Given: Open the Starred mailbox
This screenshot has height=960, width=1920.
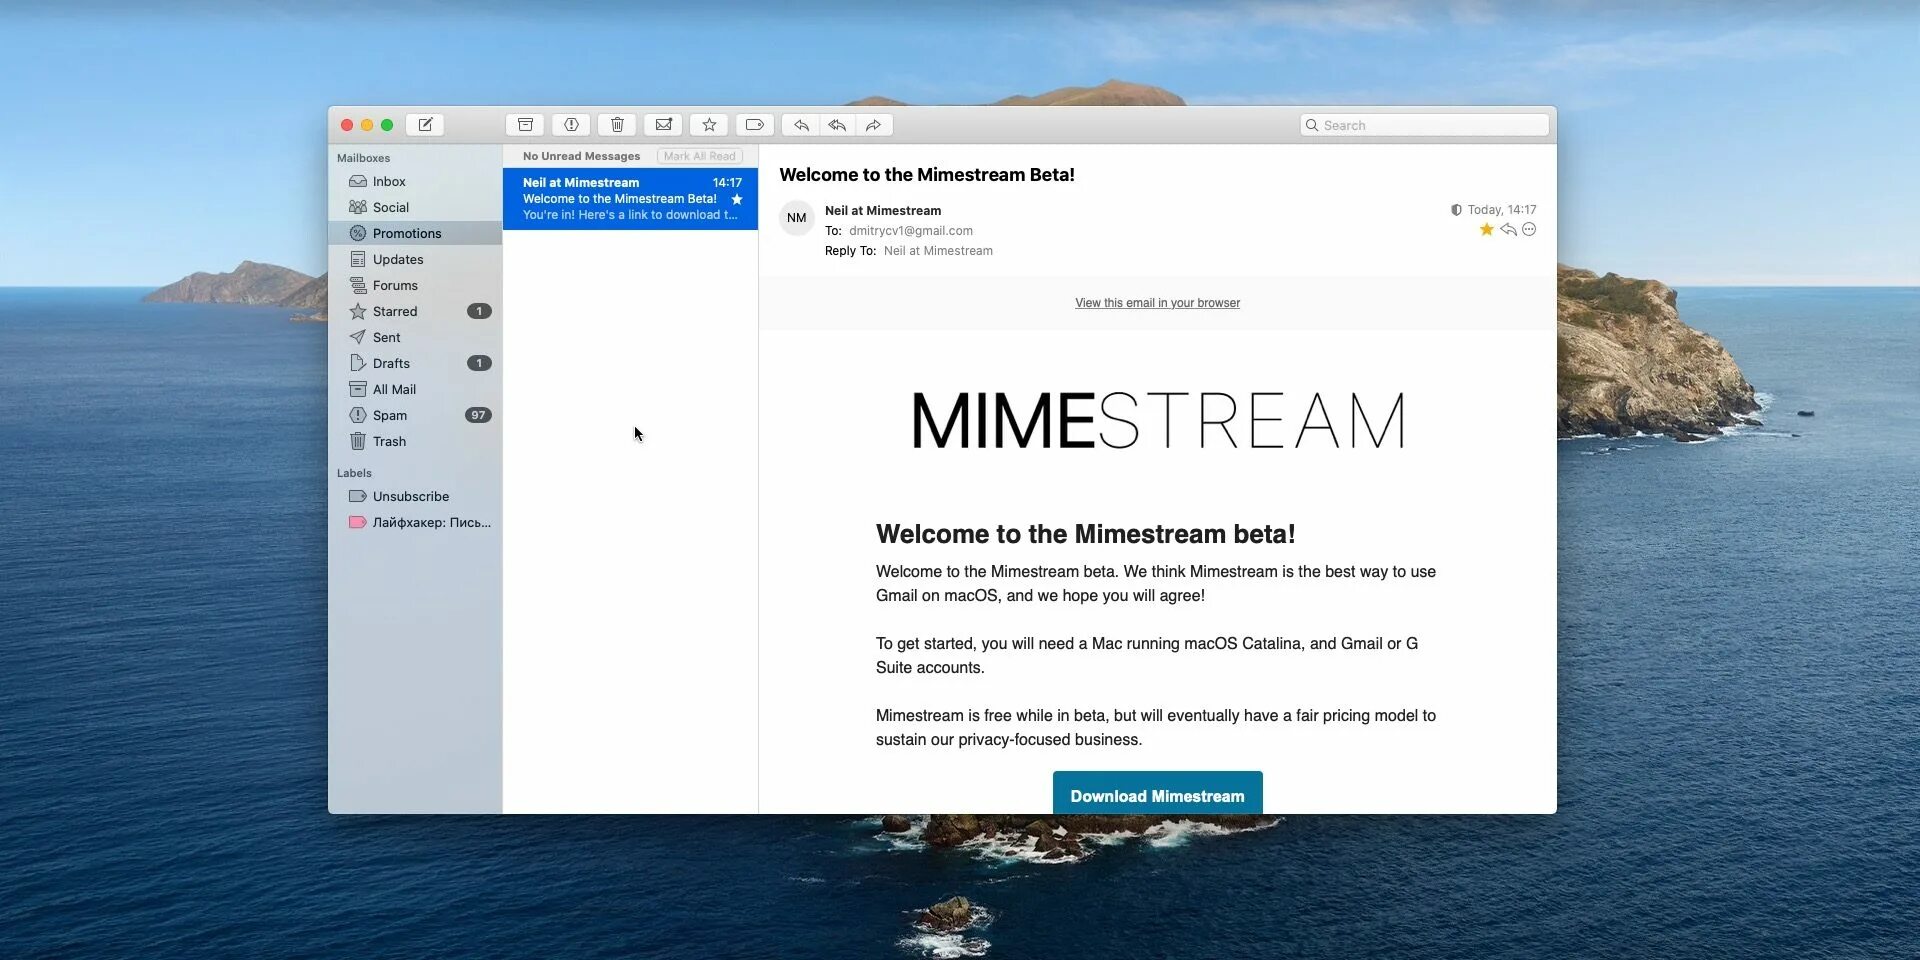Looking at the screenshot, I should coord(415,311).
